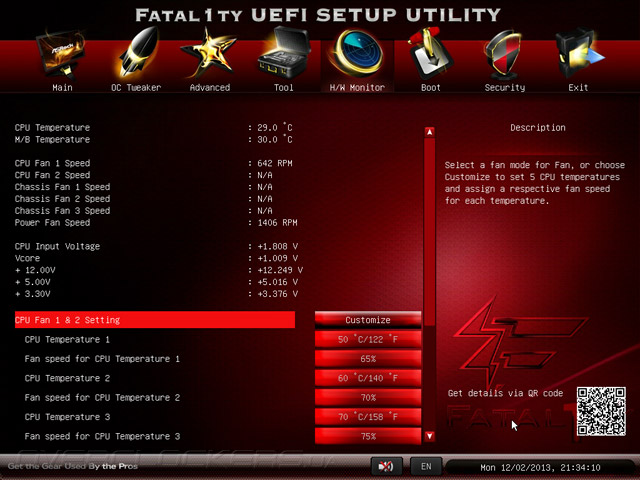Open the Security tab label
This screenshot has height=480, width=640.
504,87
